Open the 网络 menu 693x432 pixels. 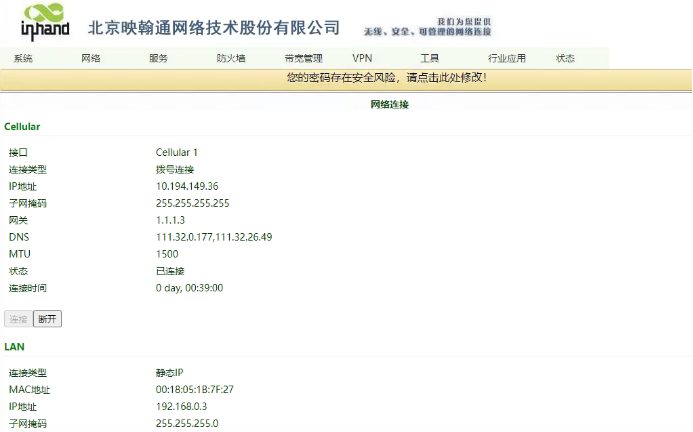pyautogui.click(x=91, y=58)
